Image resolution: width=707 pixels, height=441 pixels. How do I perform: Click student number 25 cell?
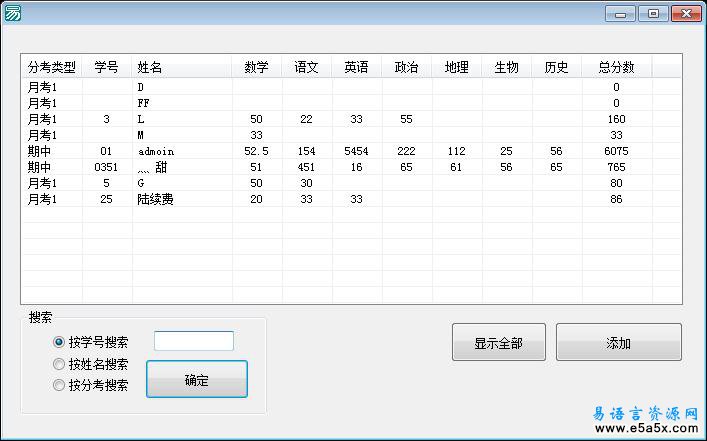[106, 199]
